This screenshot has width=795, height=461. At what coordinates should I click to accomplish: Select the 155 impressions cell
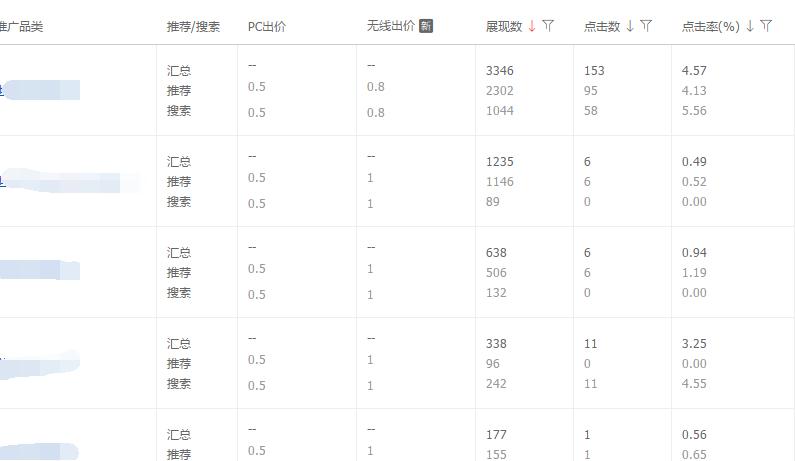point(496,454)
